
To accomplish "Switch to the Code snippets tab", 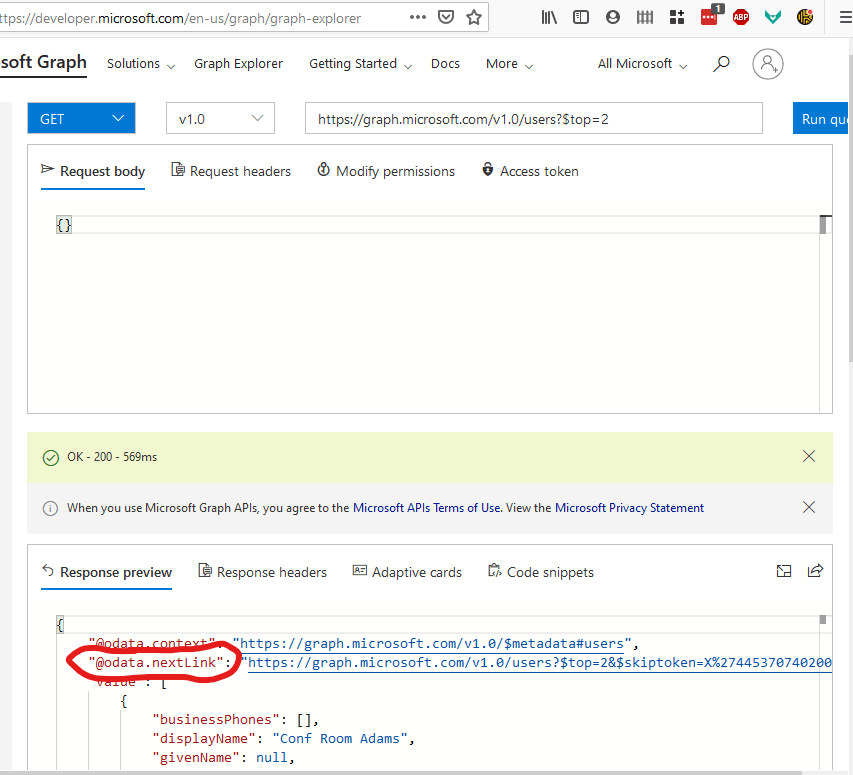I will (540, 572).
